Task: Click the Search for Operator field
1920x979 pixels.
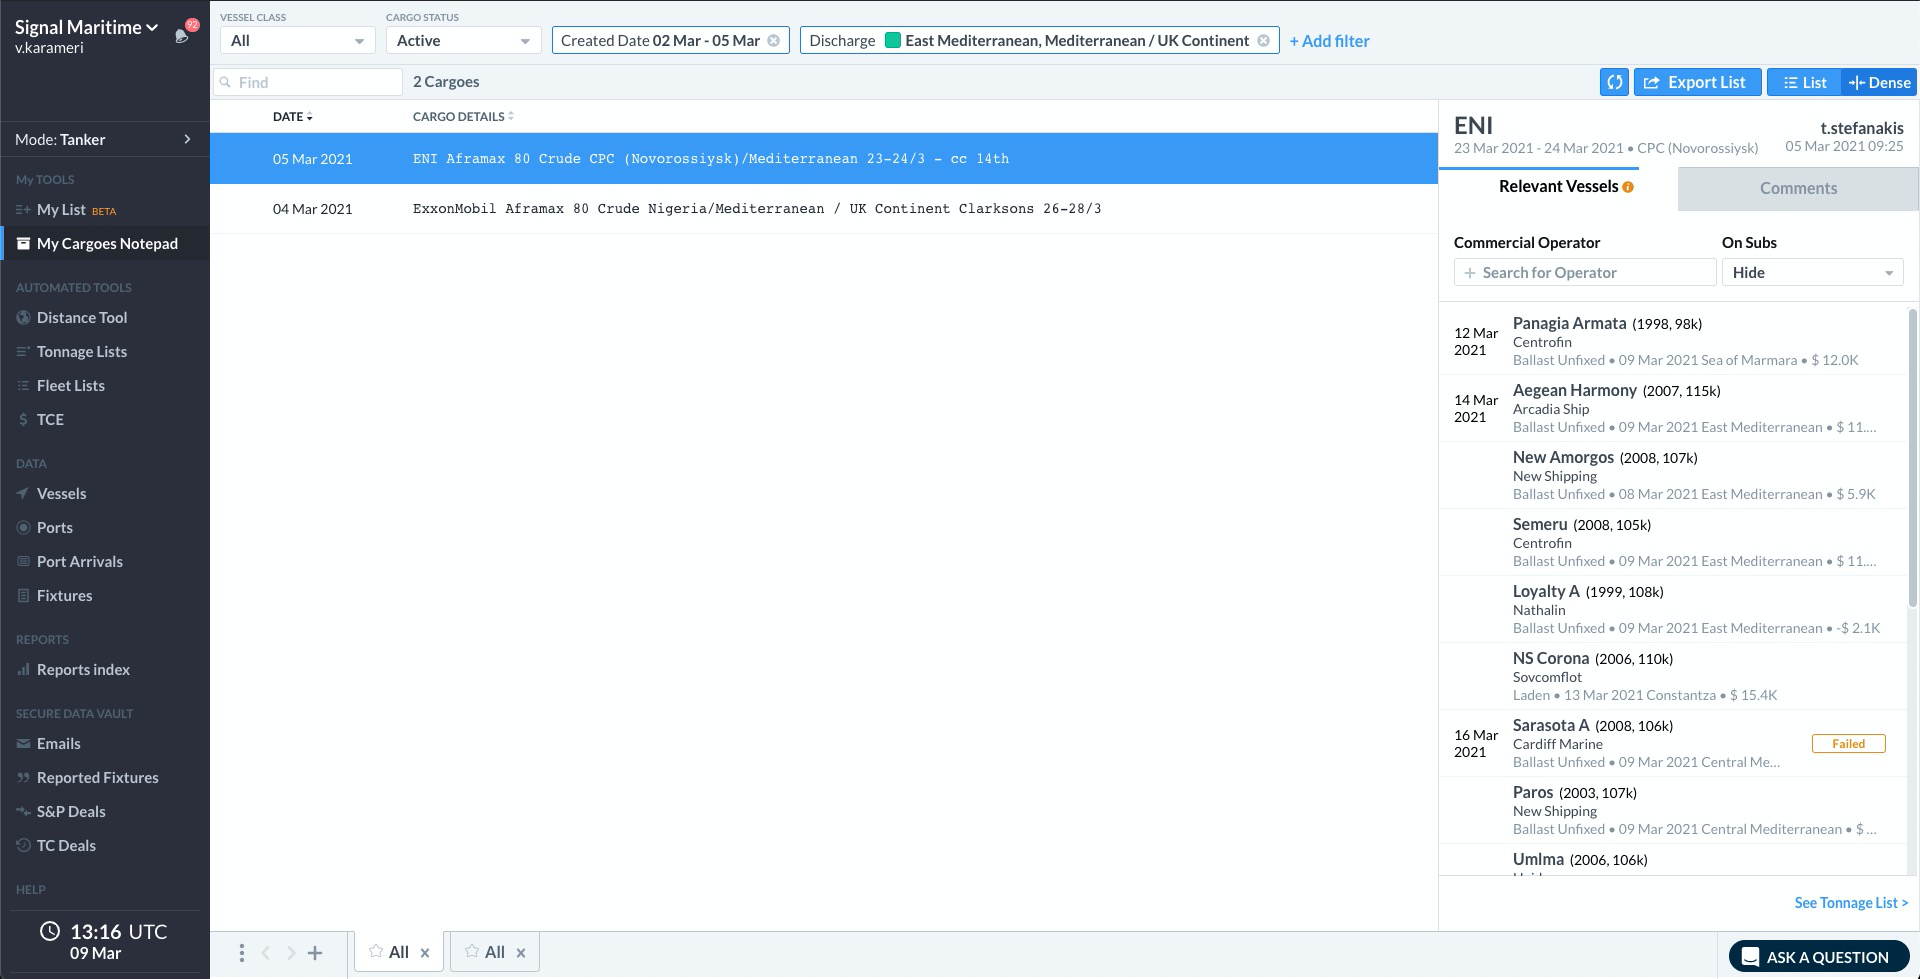Action: coord(1585,273)
